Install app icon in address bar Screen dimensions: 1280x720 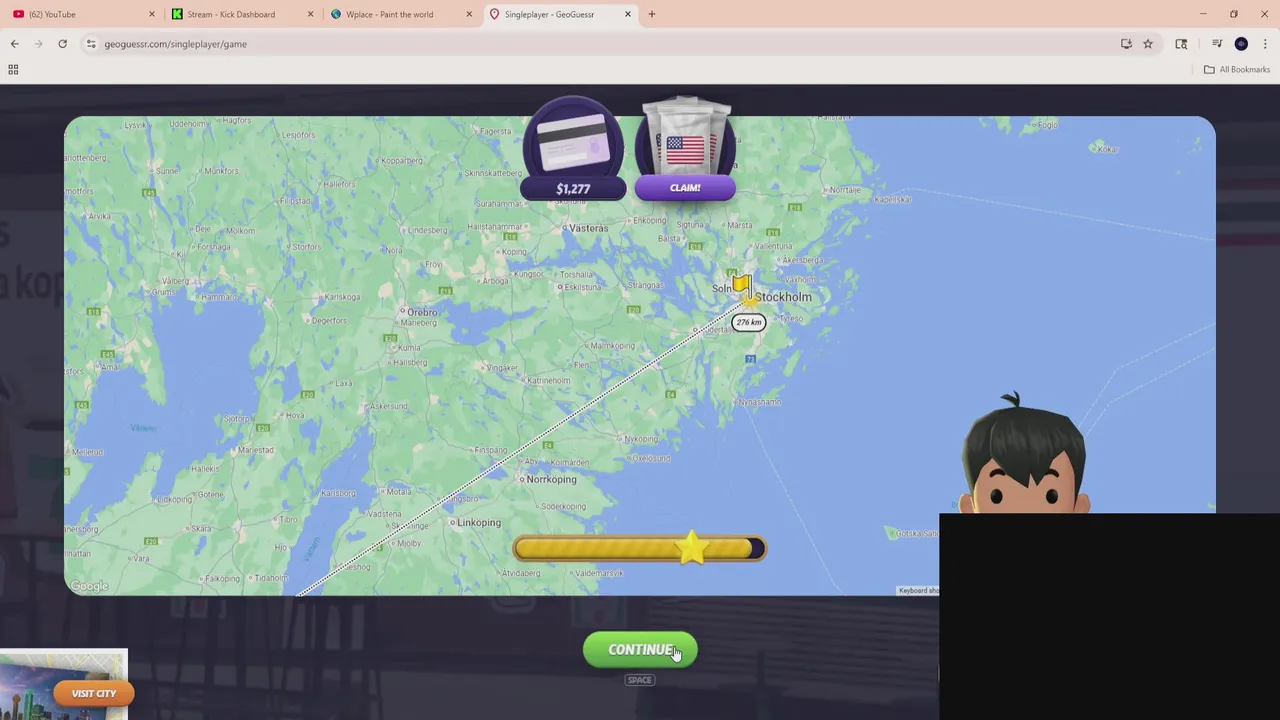point(1126,44)
